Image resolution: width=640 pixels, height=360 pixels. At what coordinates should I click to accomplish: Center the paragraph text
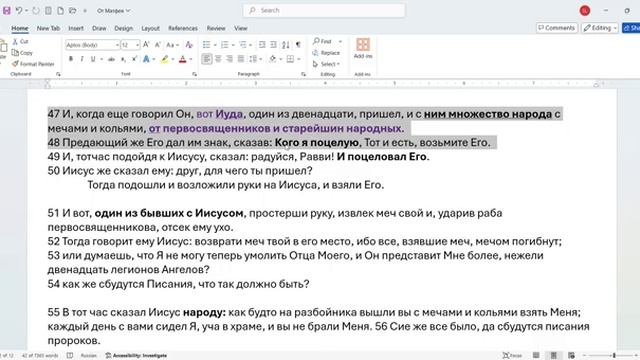click(x=218, y=59)
